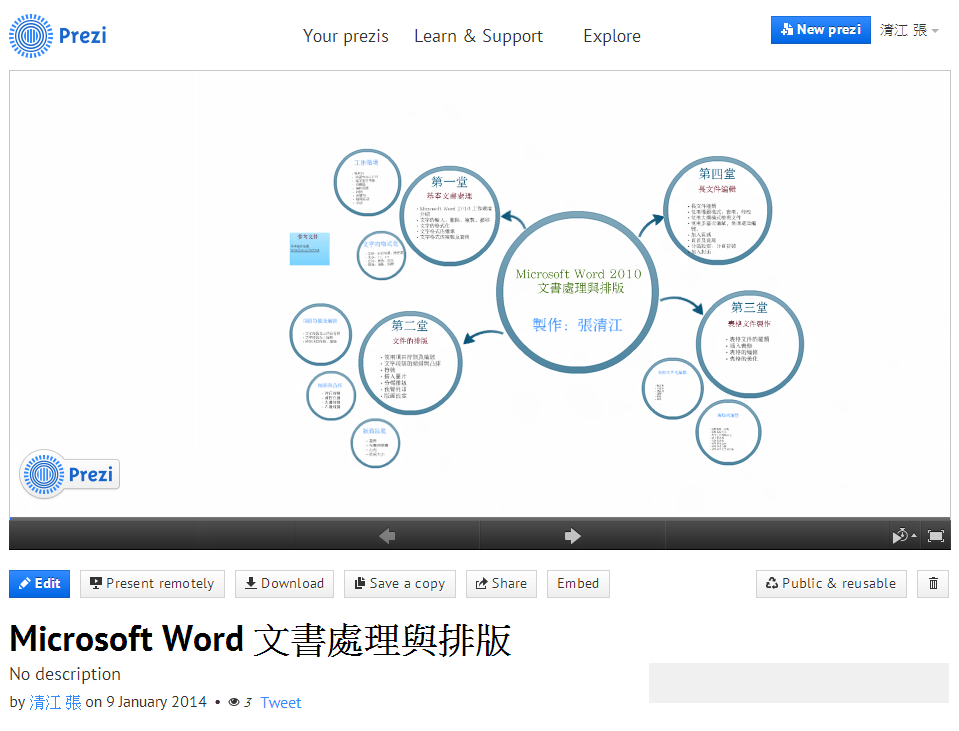Click the prezi title Microsoft Word 文書處理與排版
Image resolution: width=959 pixels, height=731 pixels.
pyautogui.click(x=260, y=640)
